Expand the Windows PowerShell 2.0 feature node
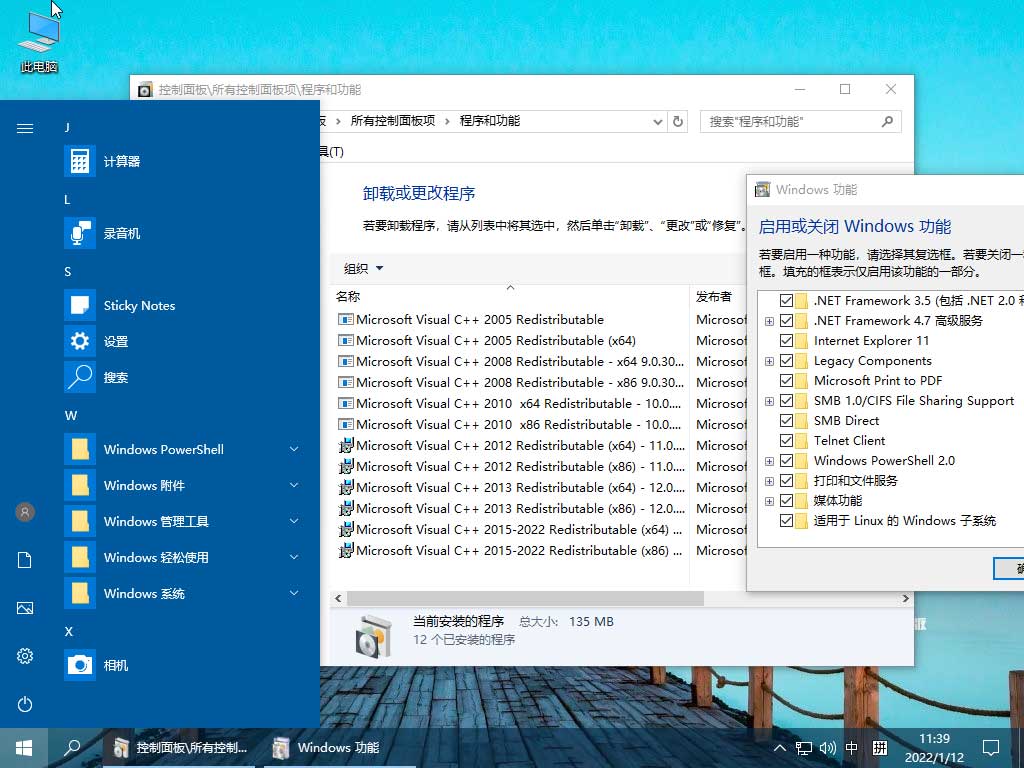 pyautogui.click(x=769, y=461)
